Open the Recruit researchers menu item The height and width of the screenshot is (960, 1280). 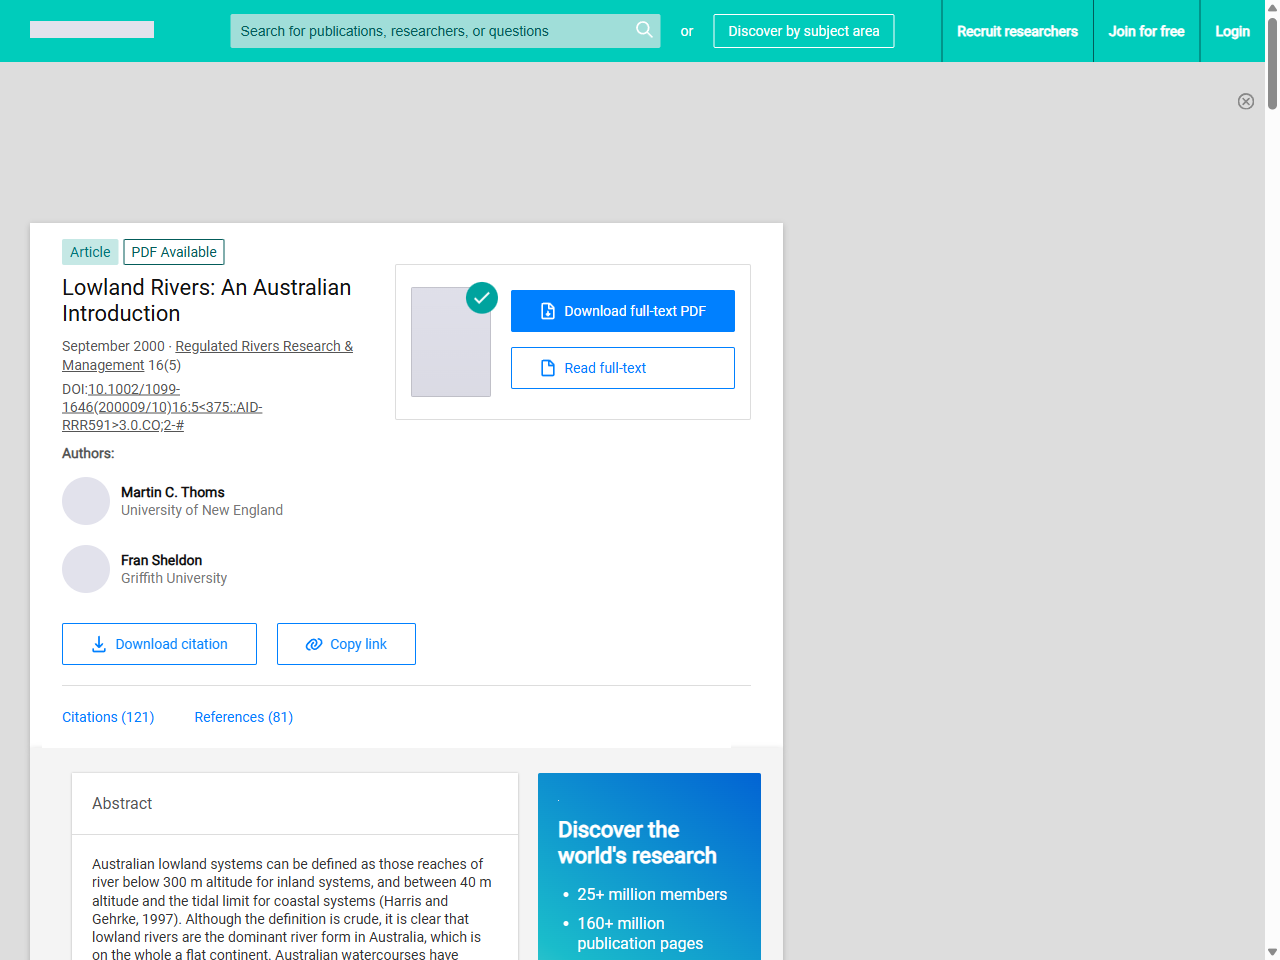(1017, 31)
